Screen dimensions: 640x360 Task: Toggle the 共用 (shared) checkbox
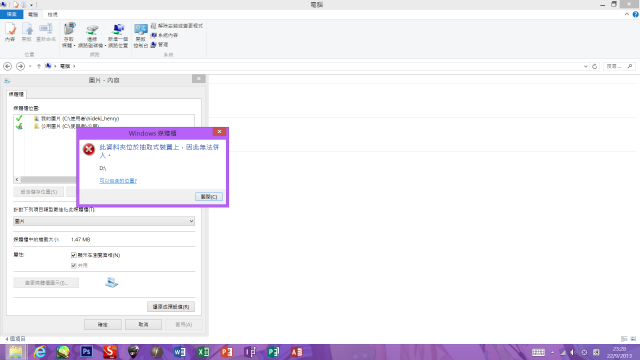[x=73, y=266]
